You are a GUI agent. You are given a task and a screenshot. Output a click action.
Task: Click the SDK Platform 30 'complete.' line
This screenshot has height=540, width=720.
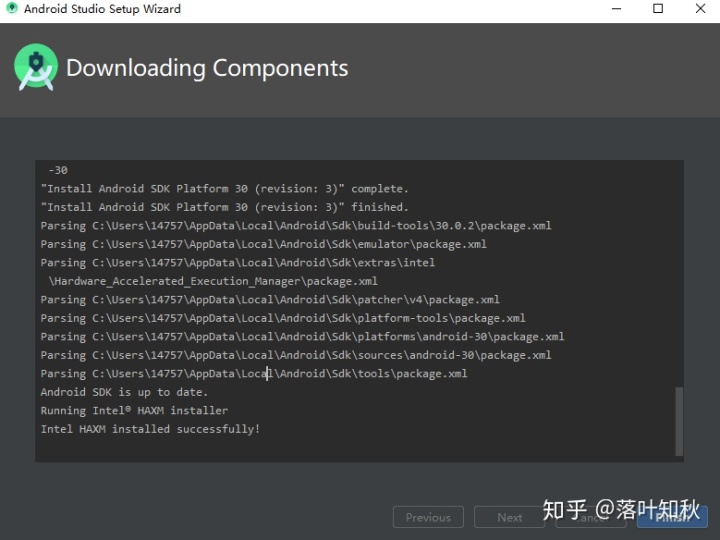224,189
